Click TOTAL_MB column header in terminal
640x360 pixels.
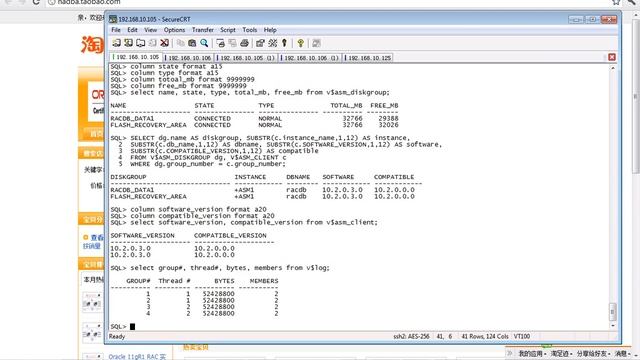tap(346, 105)
